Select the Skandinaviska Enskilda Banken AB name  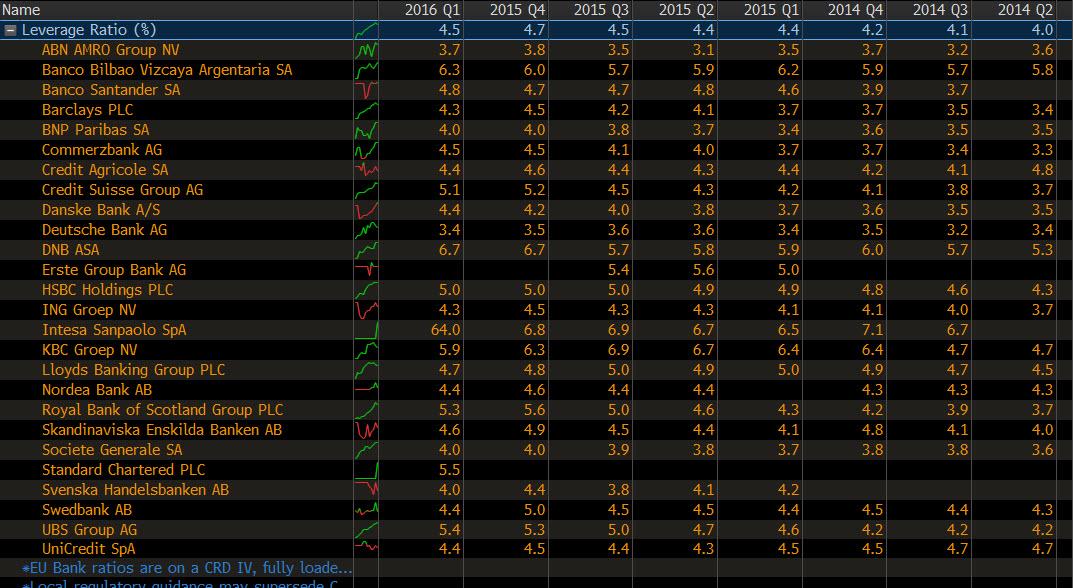161,430
